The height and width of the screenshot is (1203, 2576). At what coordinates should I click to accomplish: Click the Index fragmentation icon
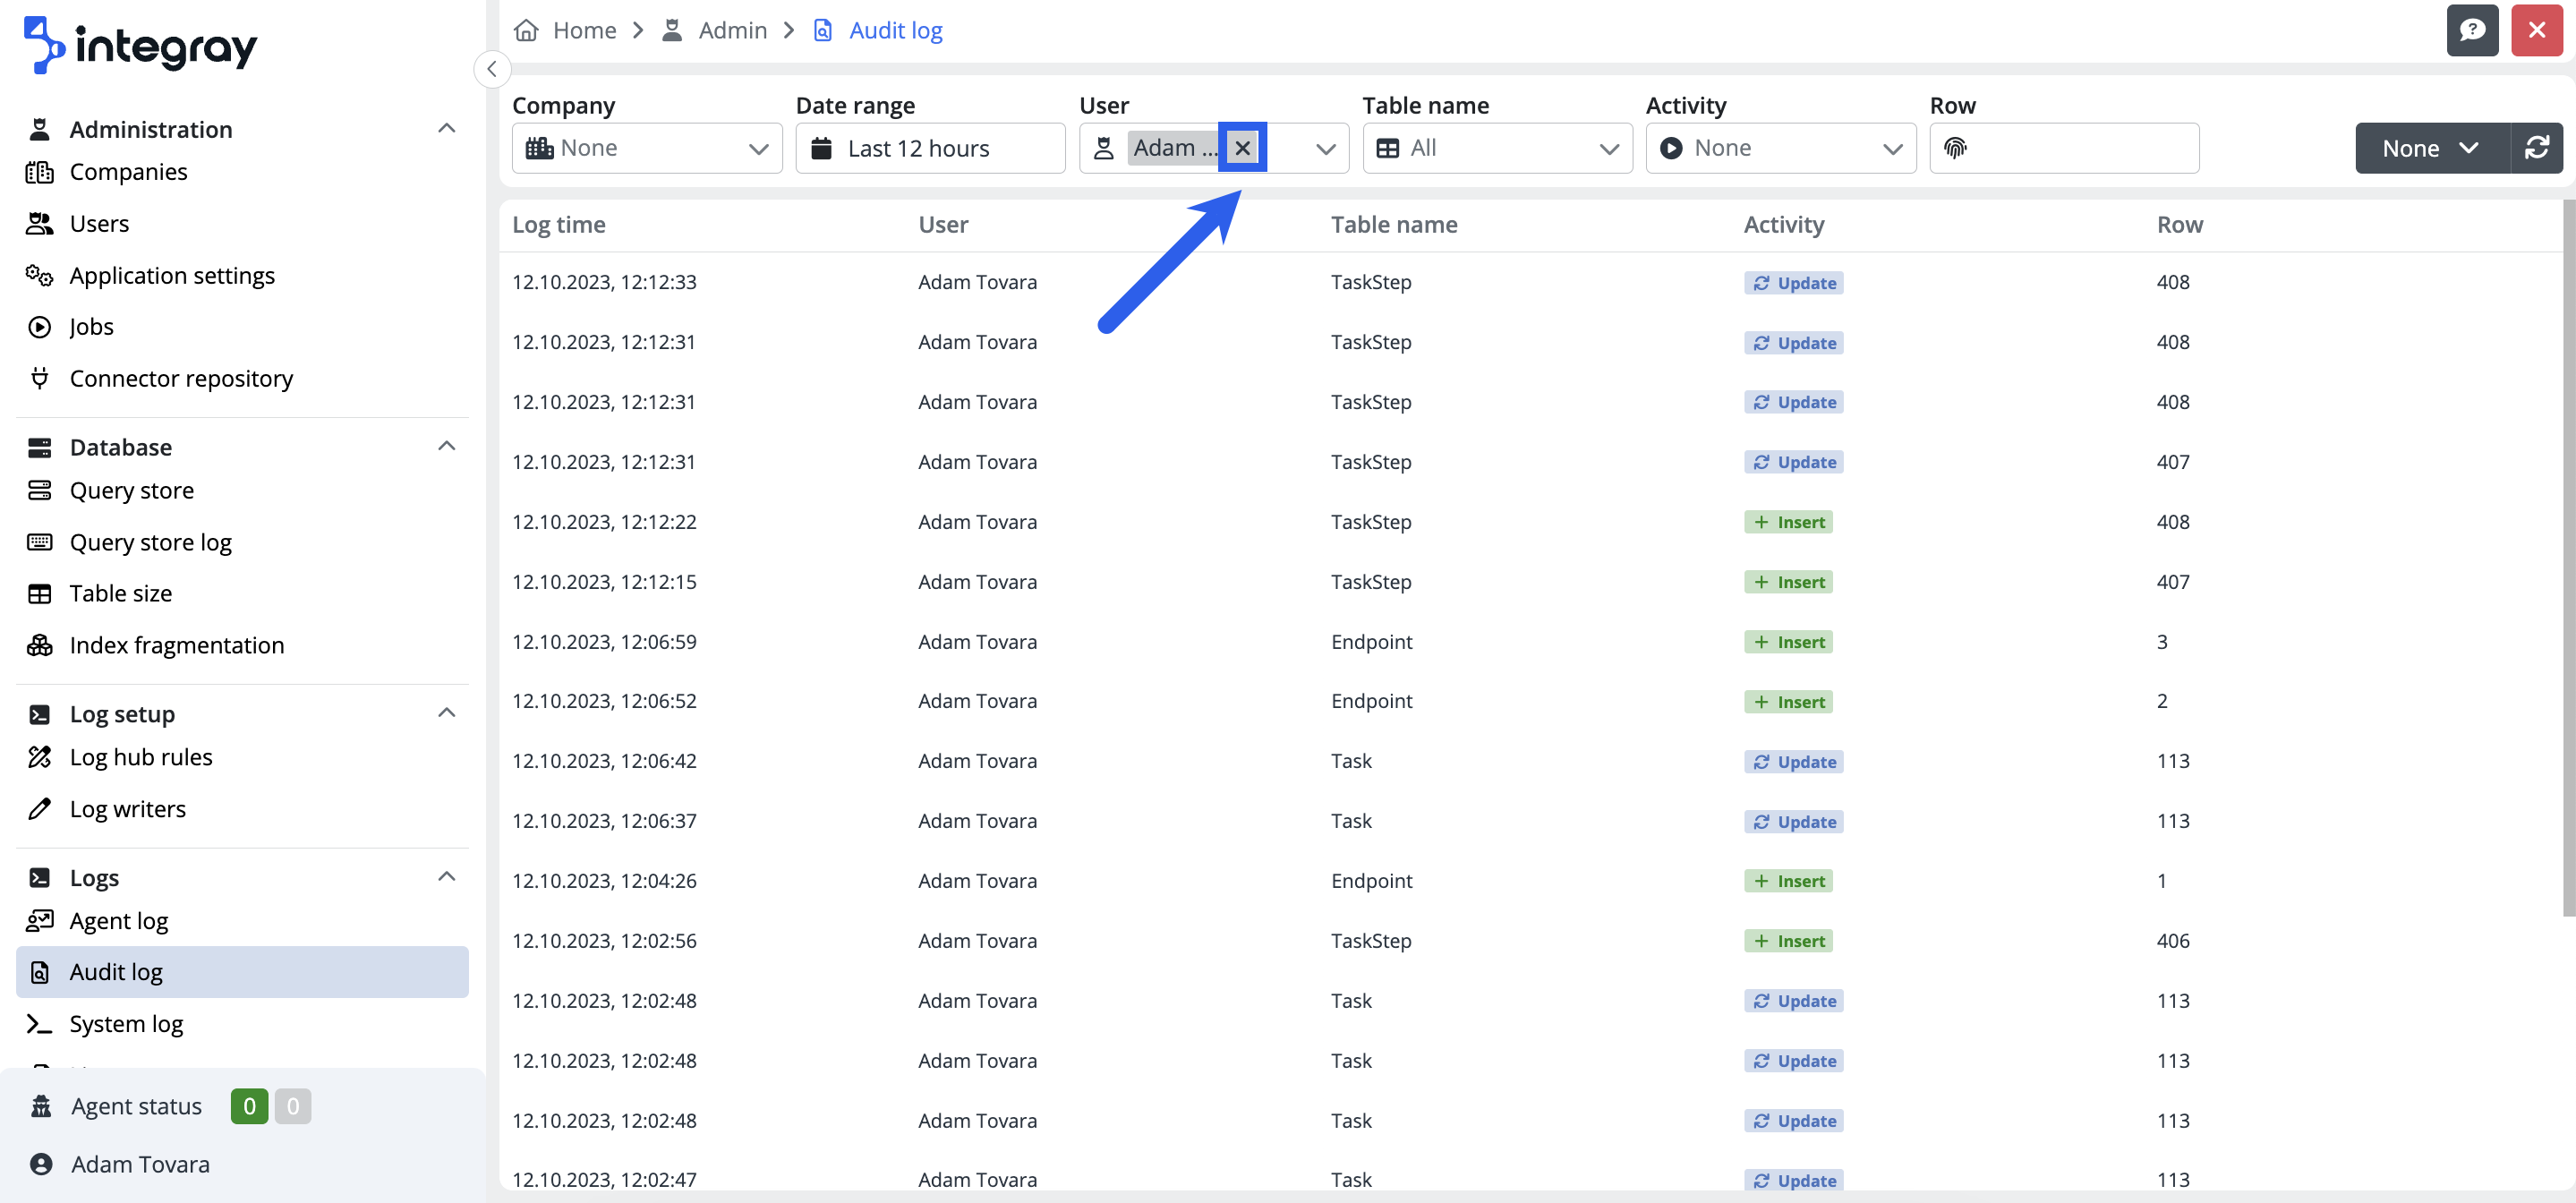[40, 645]
